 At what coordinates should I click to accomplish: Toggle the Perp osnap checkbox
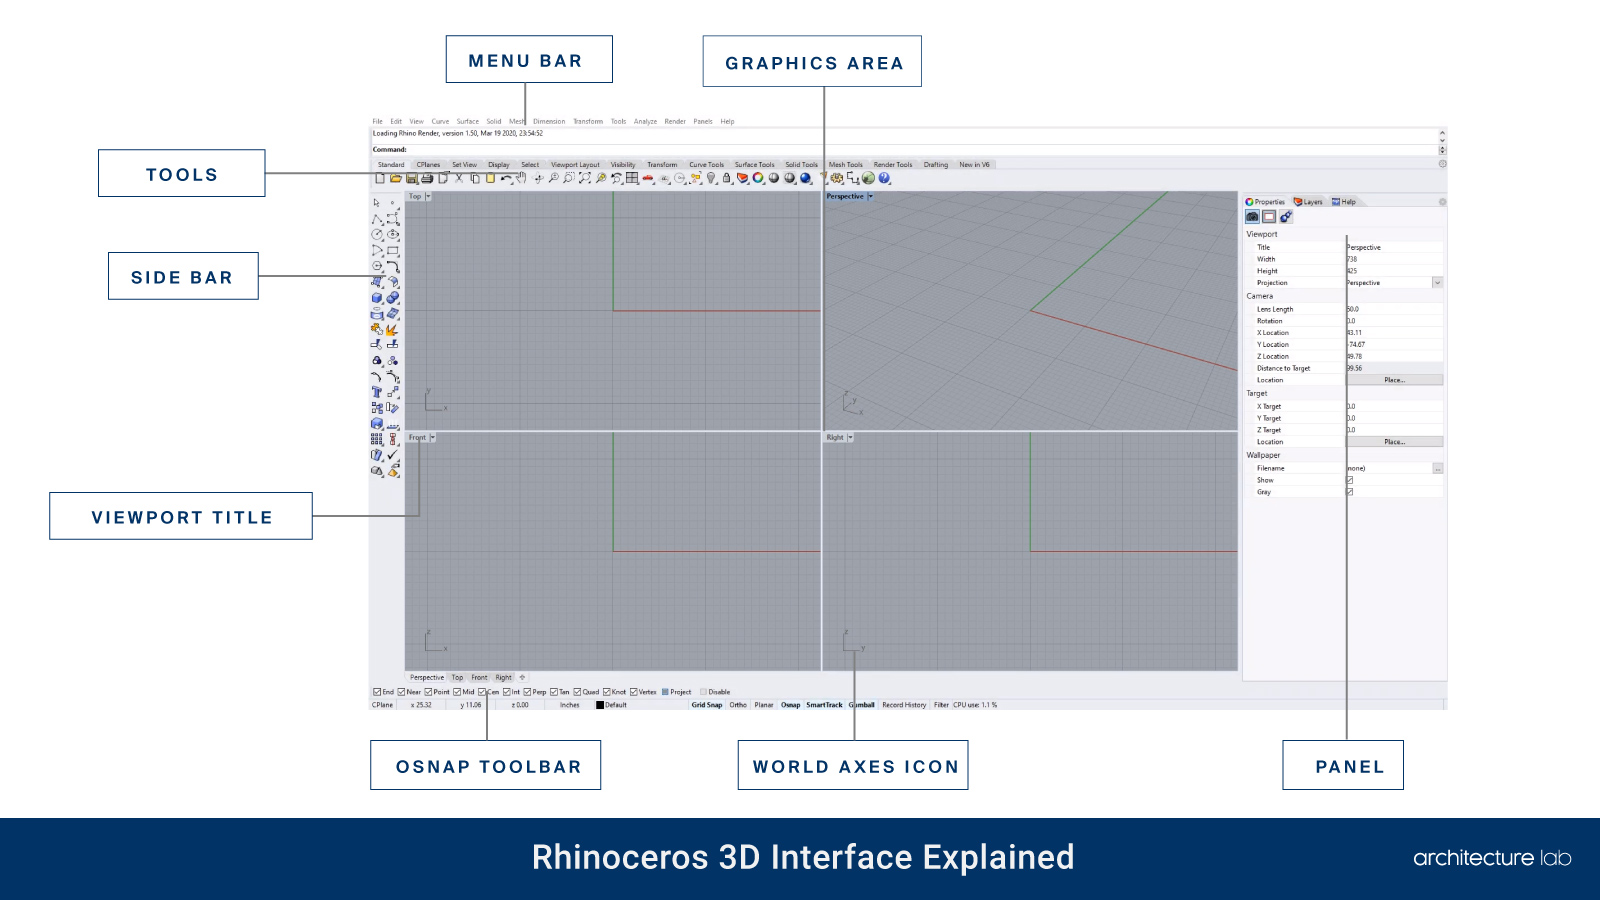tap(527, 692)
